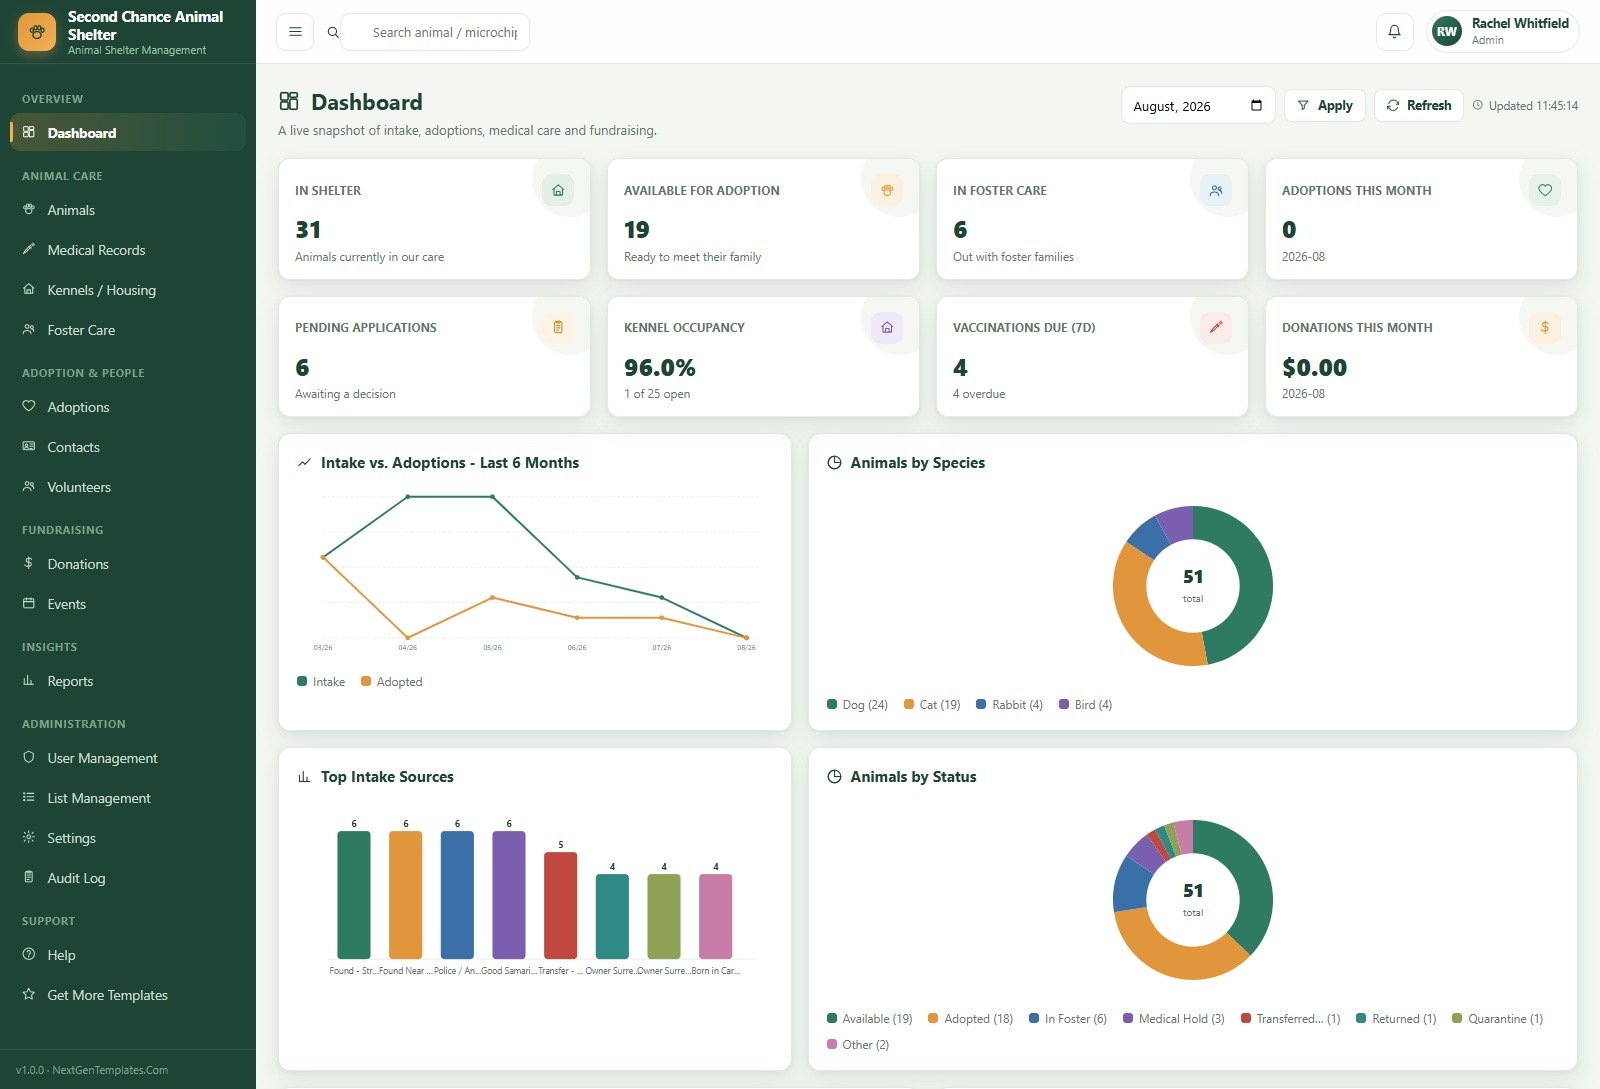Image resolution: width=1600 pixels, height=1089 pixels.
Task: Toggle the hamburger sidebar menu icon
Action: 295,32
